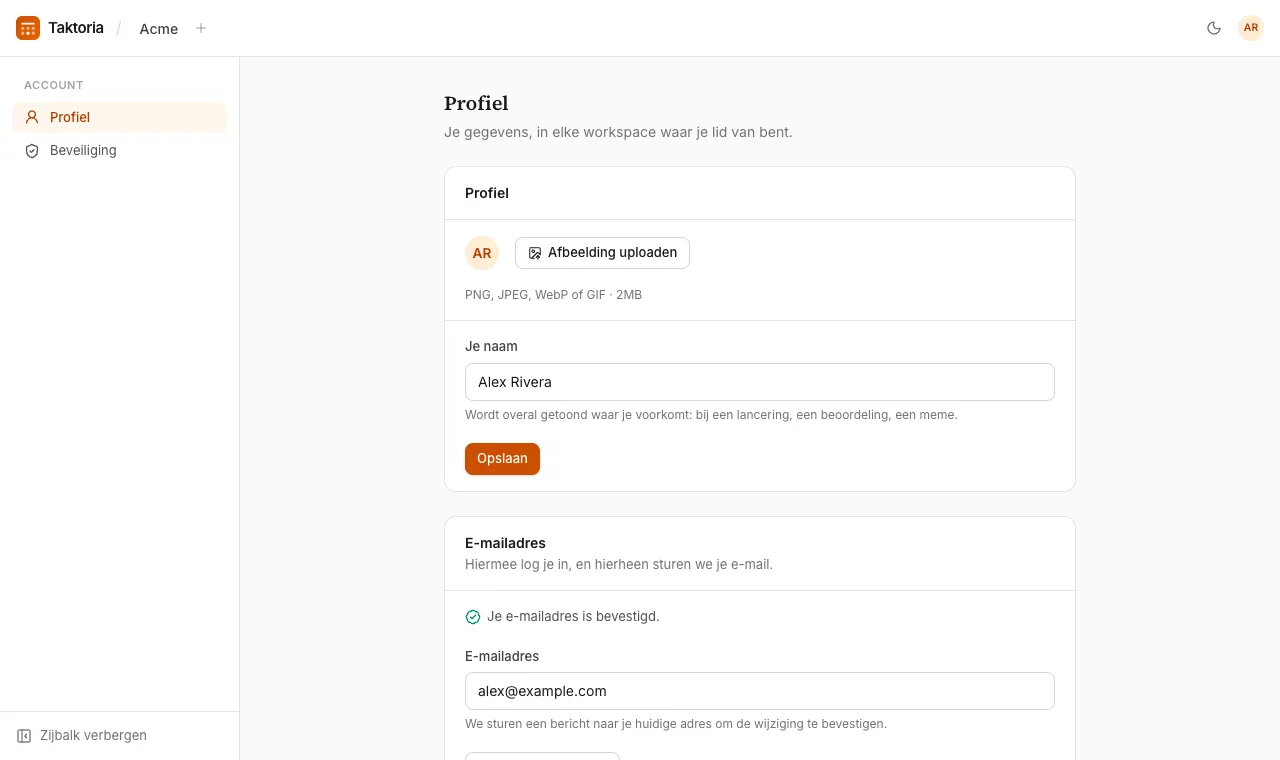1280x760 pixels.
Task: Click the person icon beside Profiel
Action: (x=32, y=117)
